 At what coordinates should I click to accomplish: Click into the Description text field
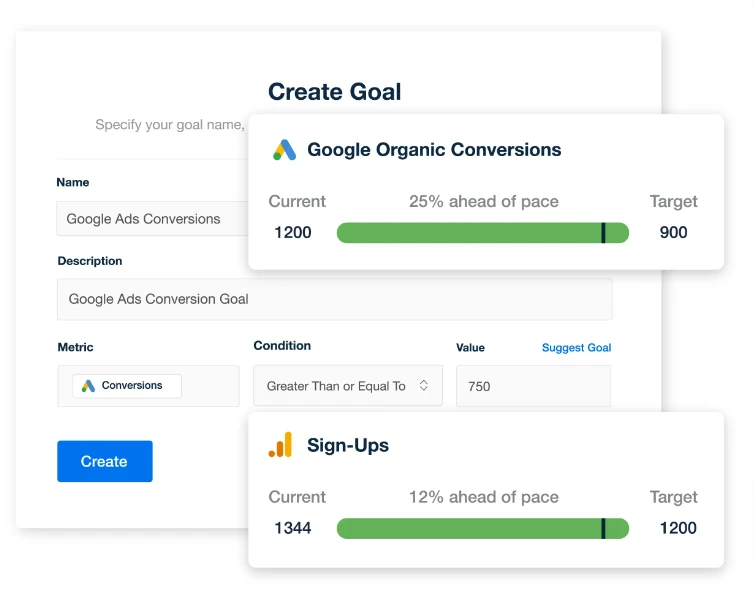334,299
